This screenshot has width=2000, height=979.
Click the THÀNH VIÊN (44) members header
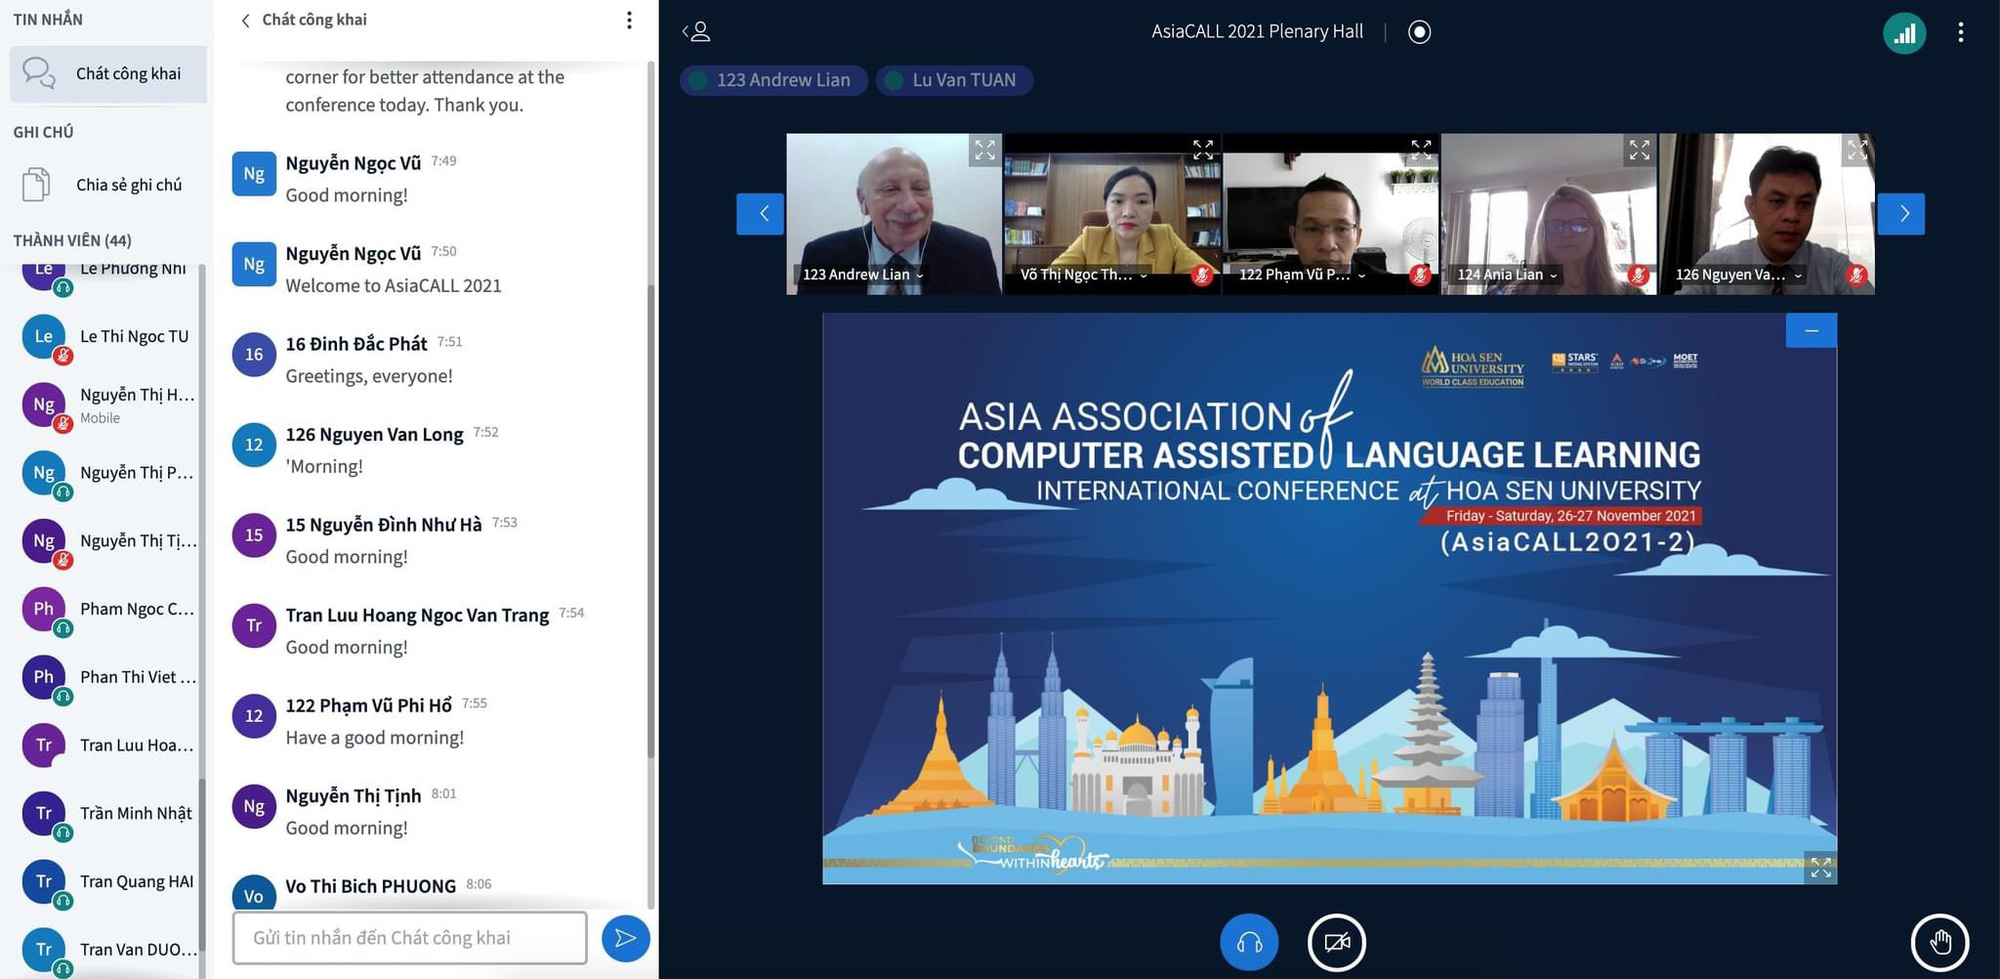pos(72,241)
